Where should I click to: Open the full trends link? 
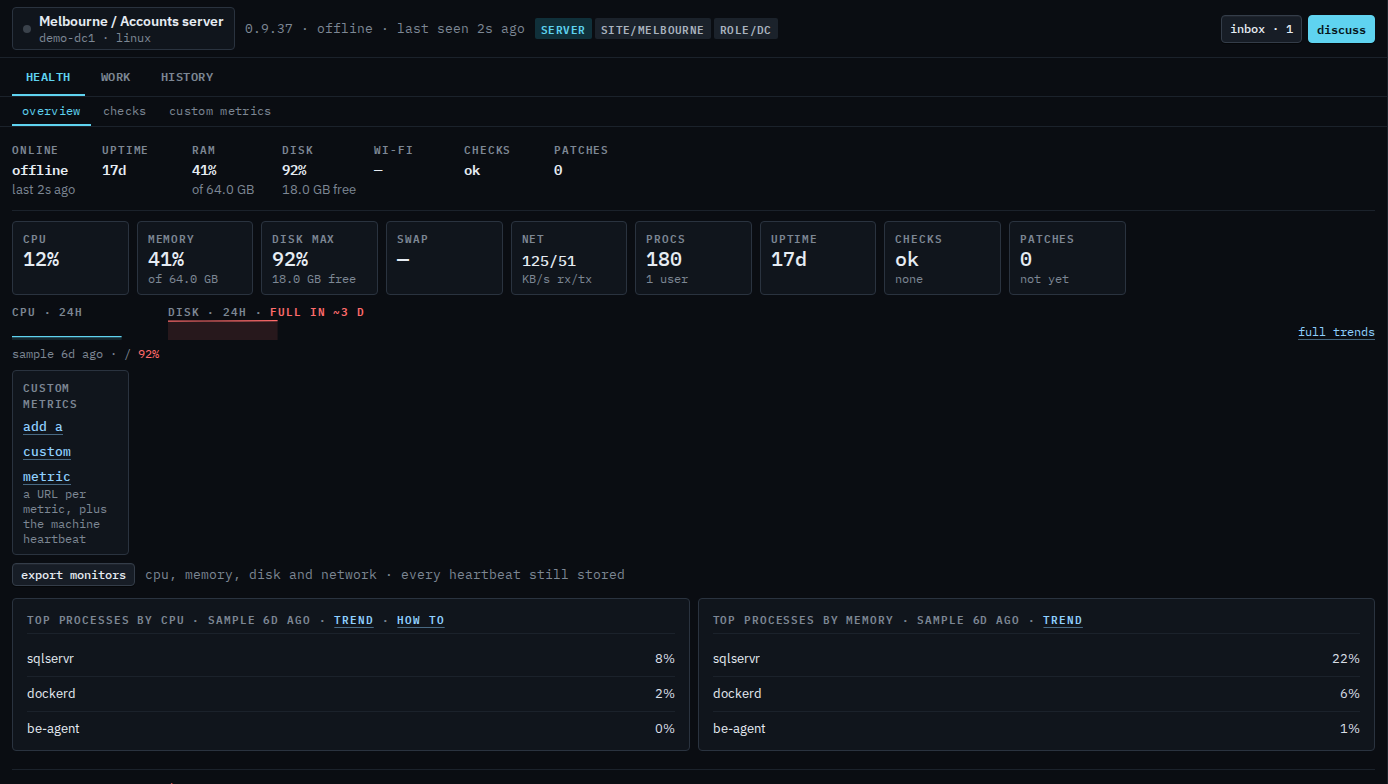(1336, 332)
